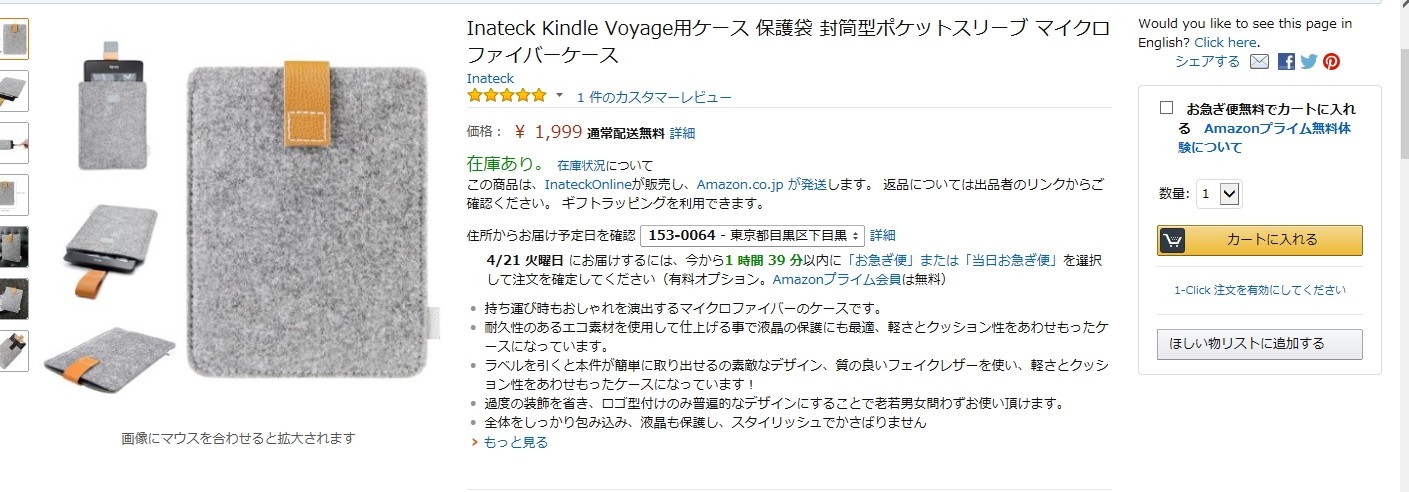Screen dimensions: 1409x492
Task: Select the third product thumbnail
Action: 14,143
